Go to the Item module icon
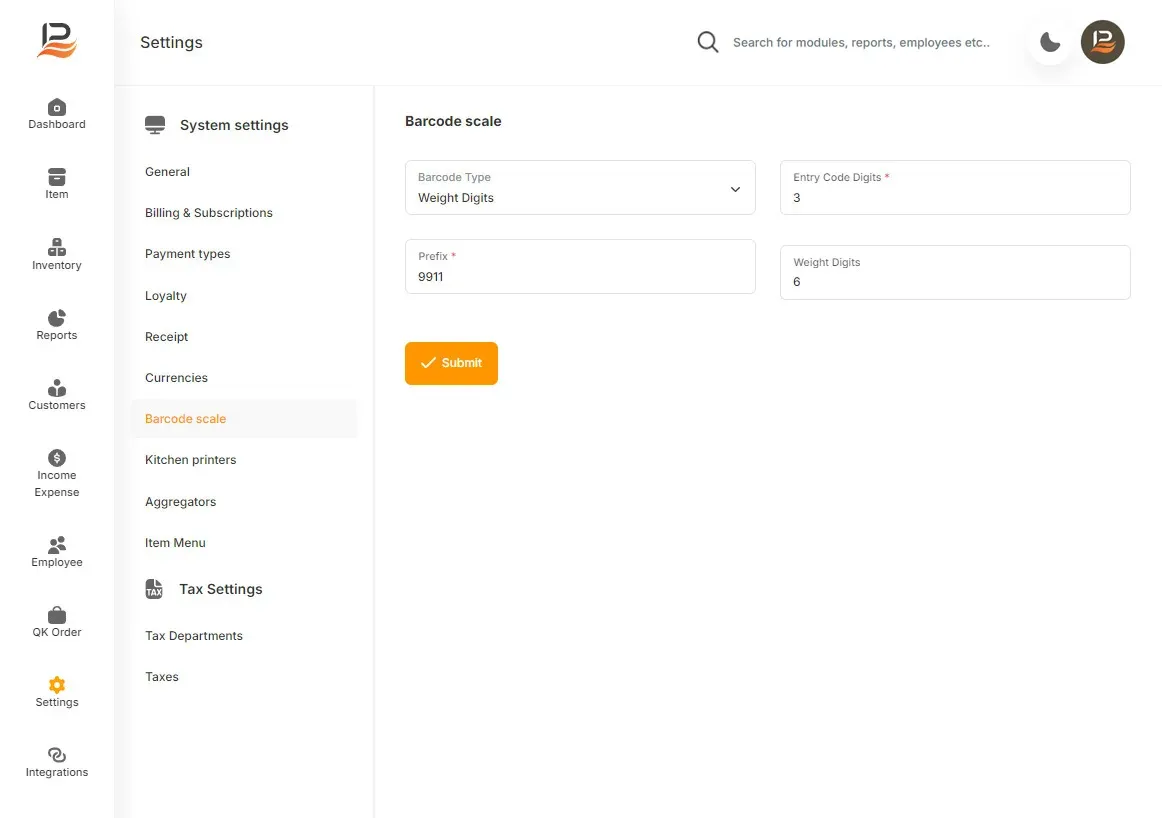1162x818 pixels. point(56,177)
